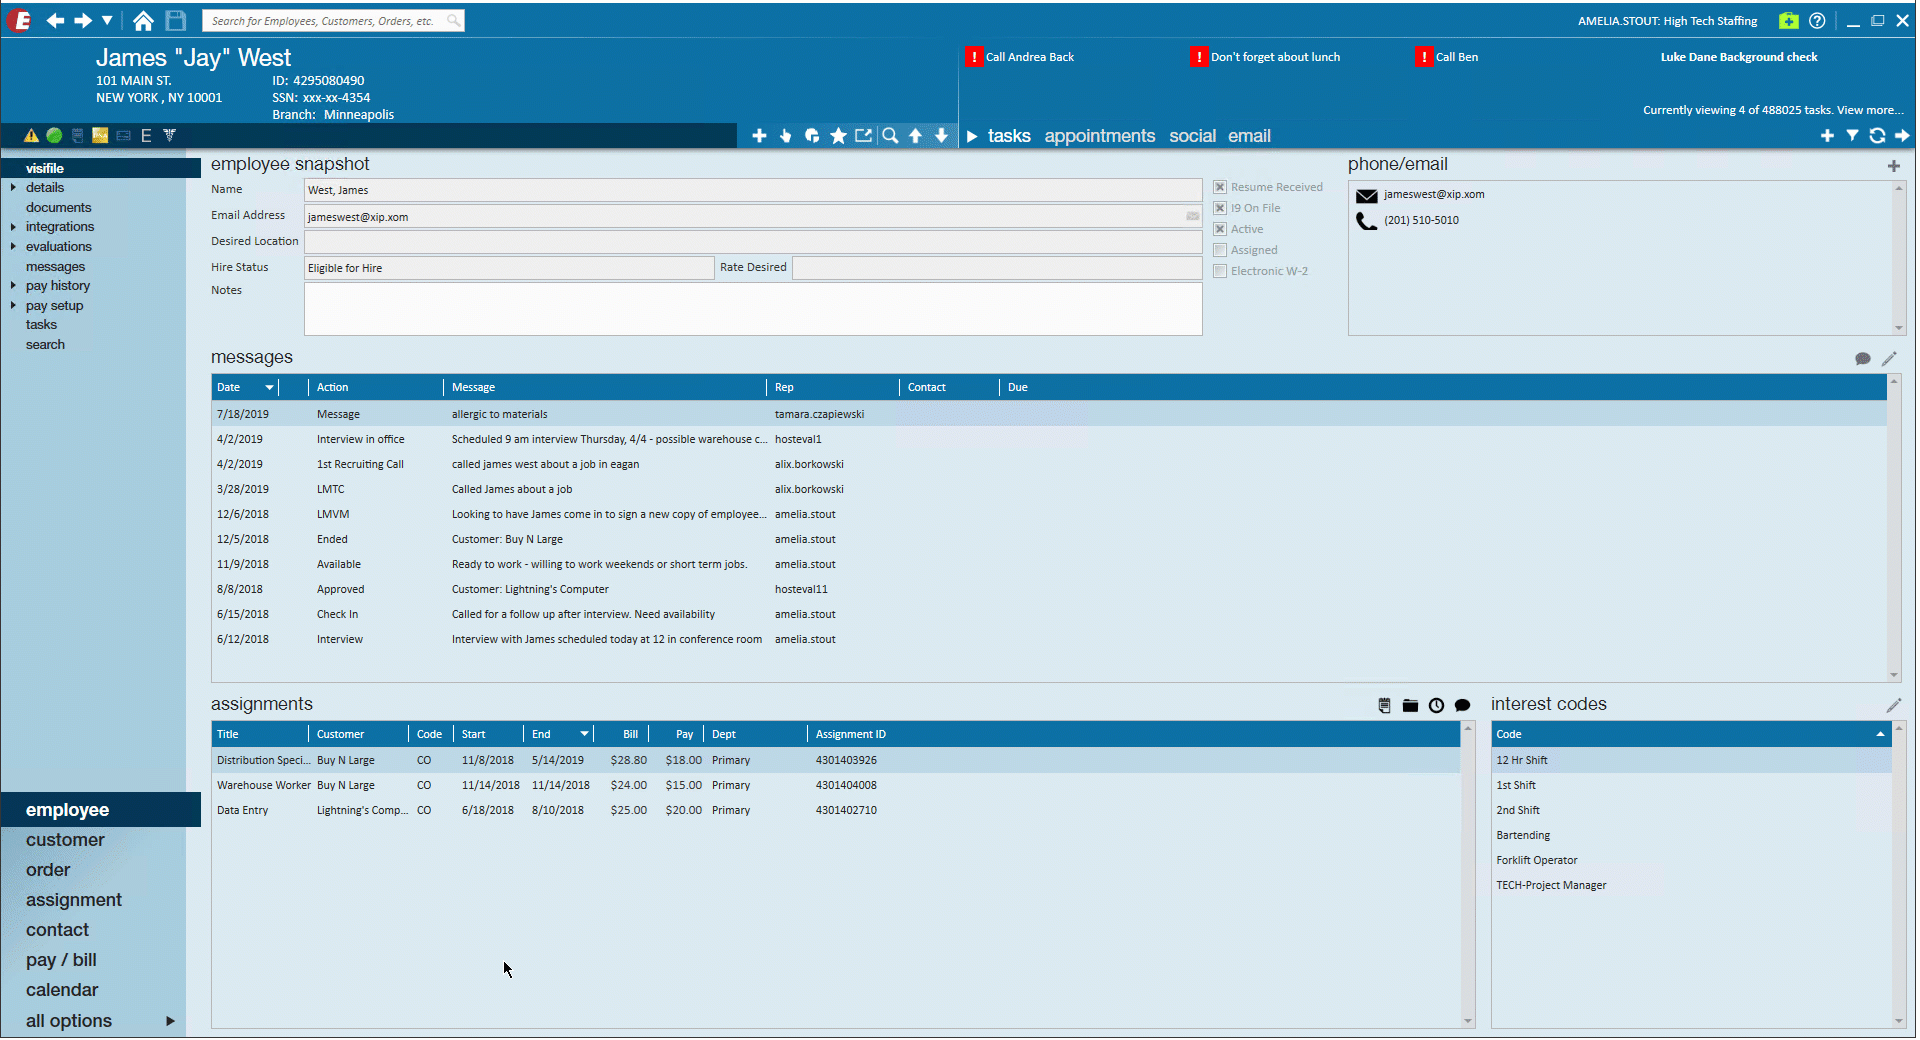The width and height of the screenshot is (1920, 1040).
Task: Click the hand pointer actions icon
Action: [785, 135]
